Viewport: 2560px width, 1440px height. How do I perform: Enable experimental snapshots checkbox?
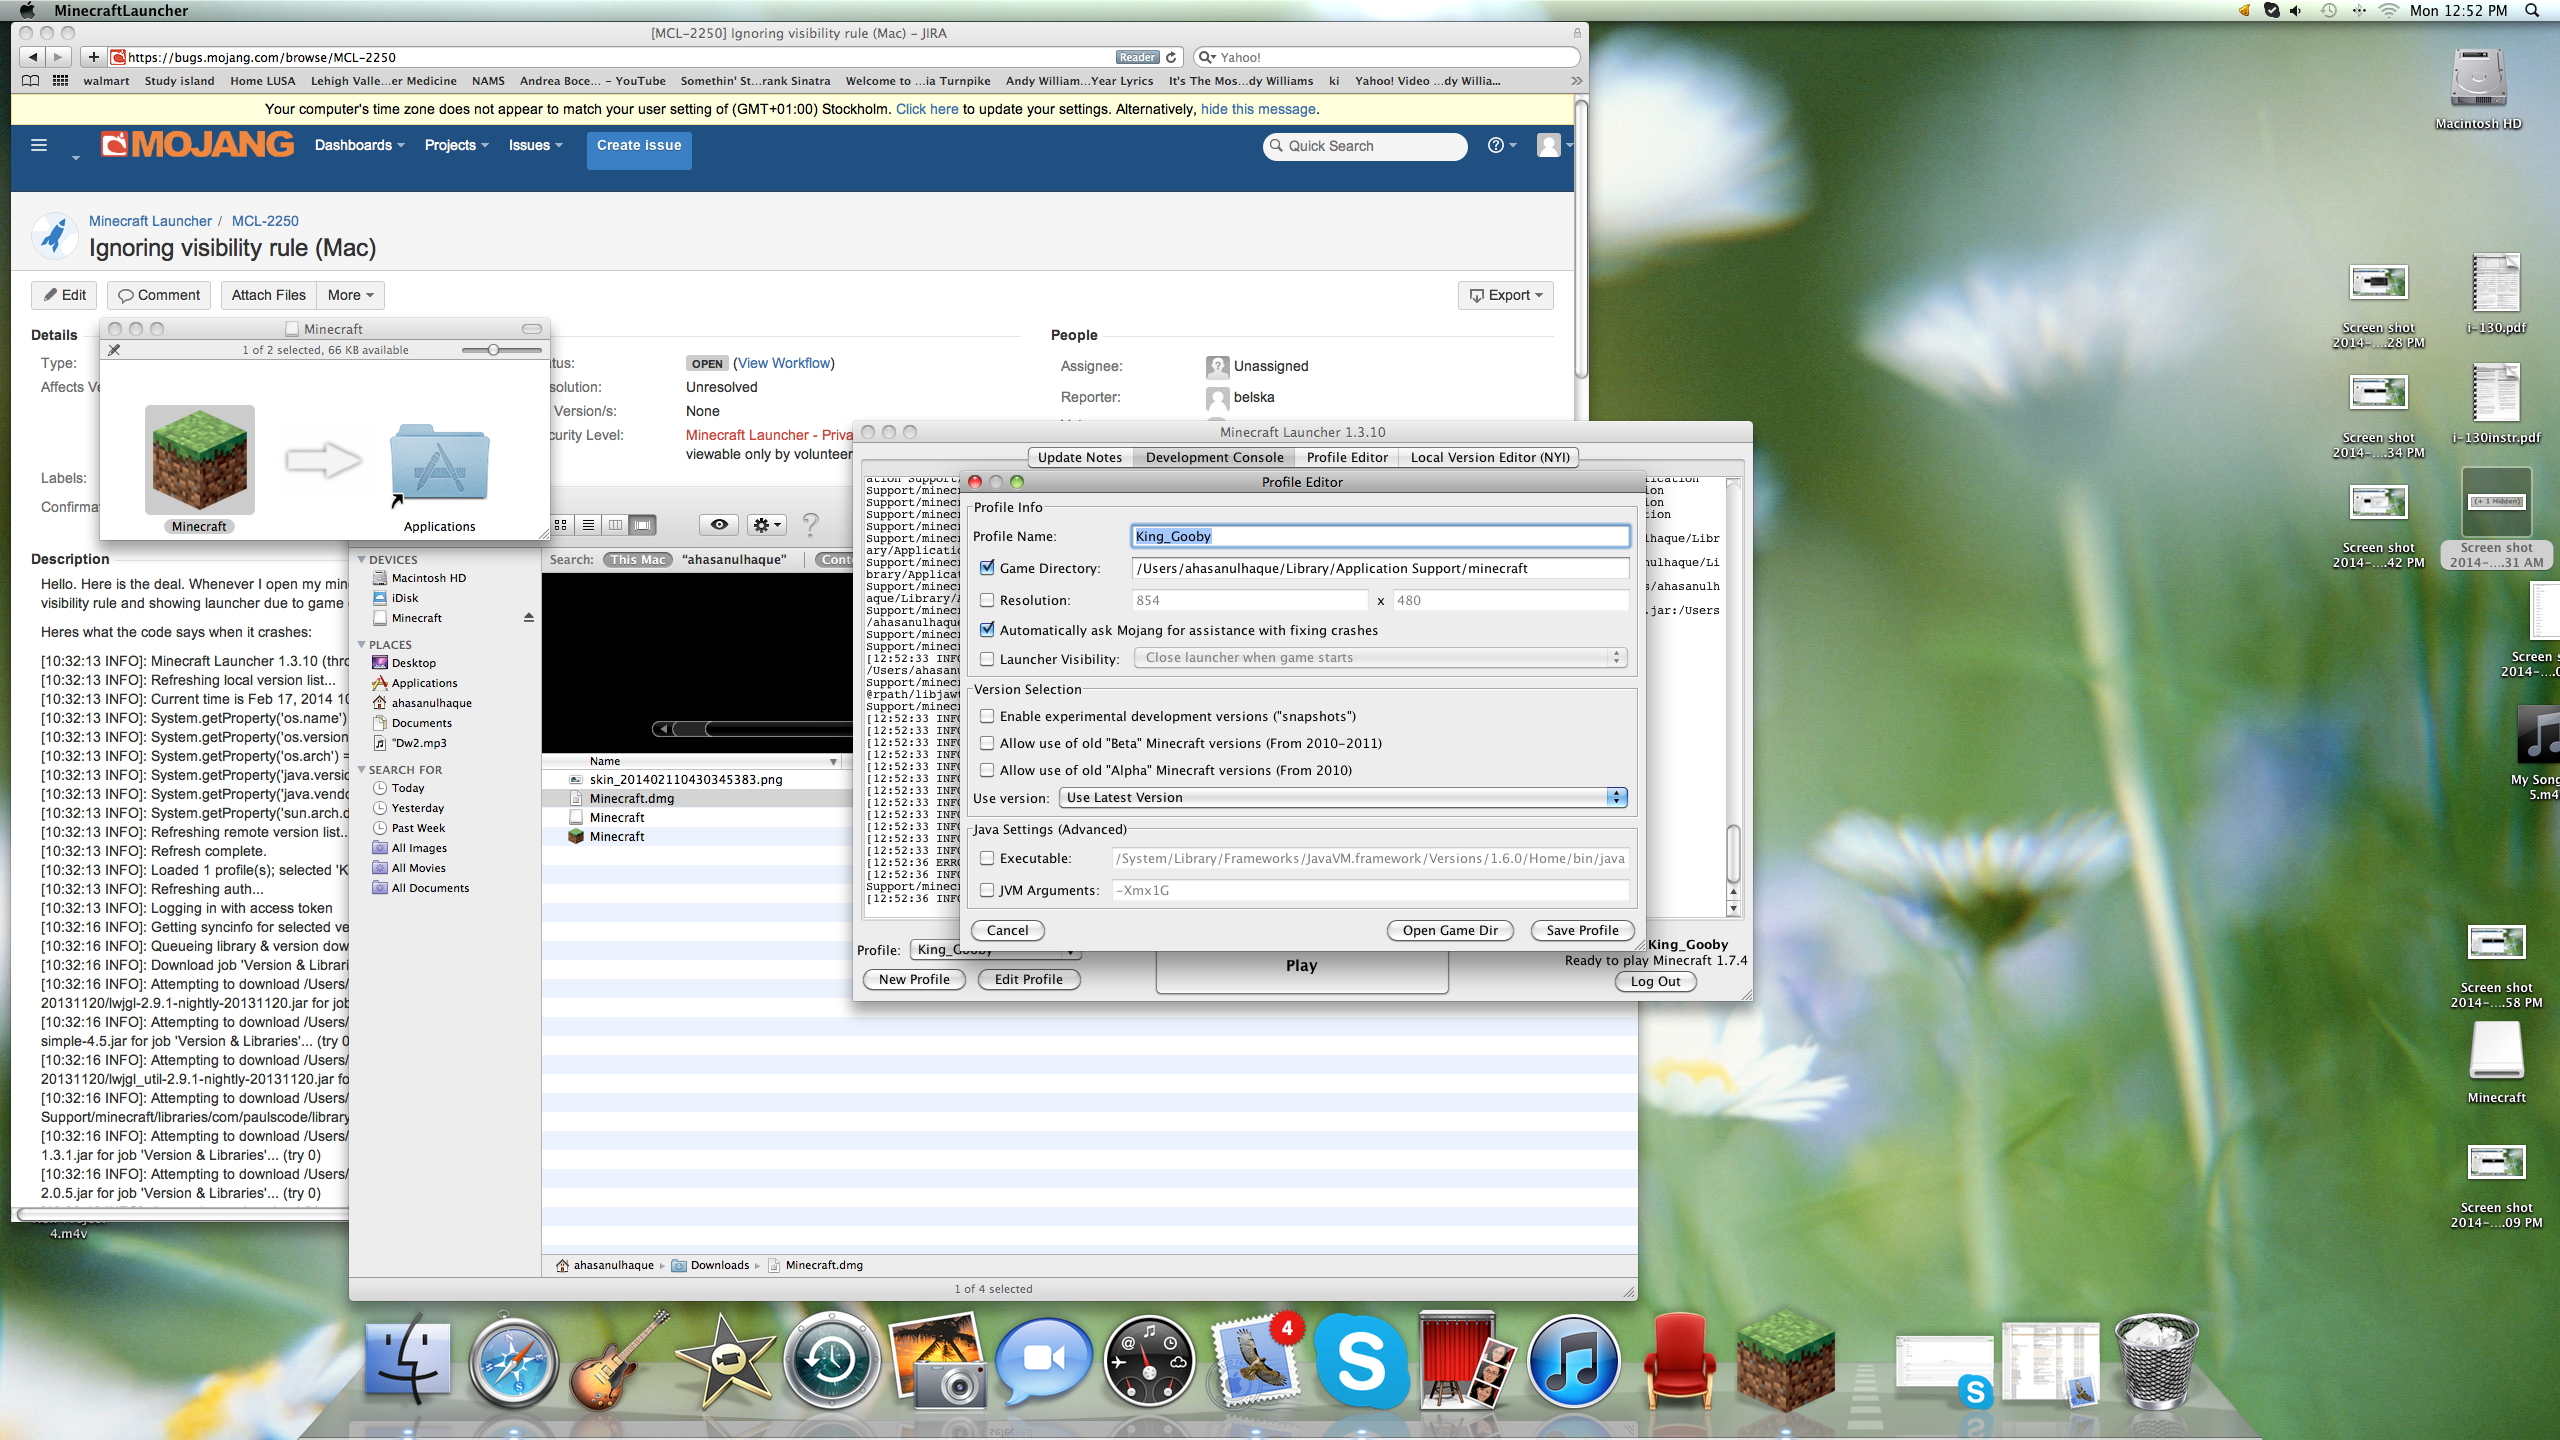tap(987, 716)
